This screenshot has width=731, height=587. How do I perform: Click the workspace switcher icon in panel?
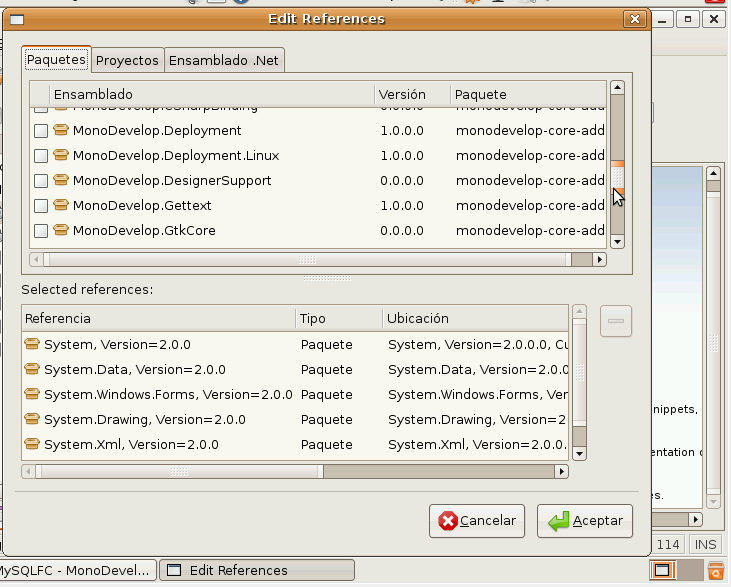(662, 570)
